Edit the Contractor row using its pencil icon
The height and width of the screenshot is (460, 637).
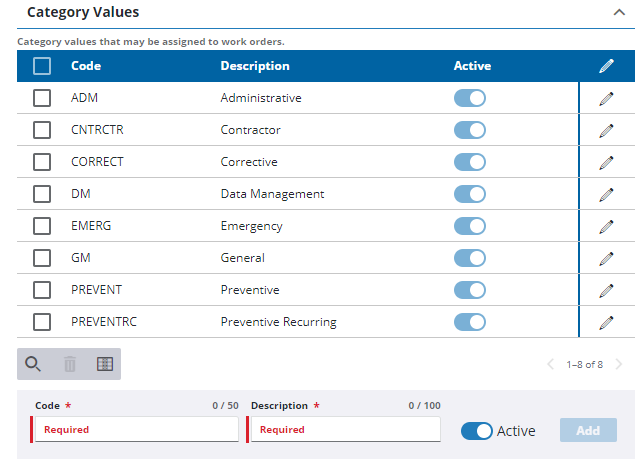(x=606, y=130)
